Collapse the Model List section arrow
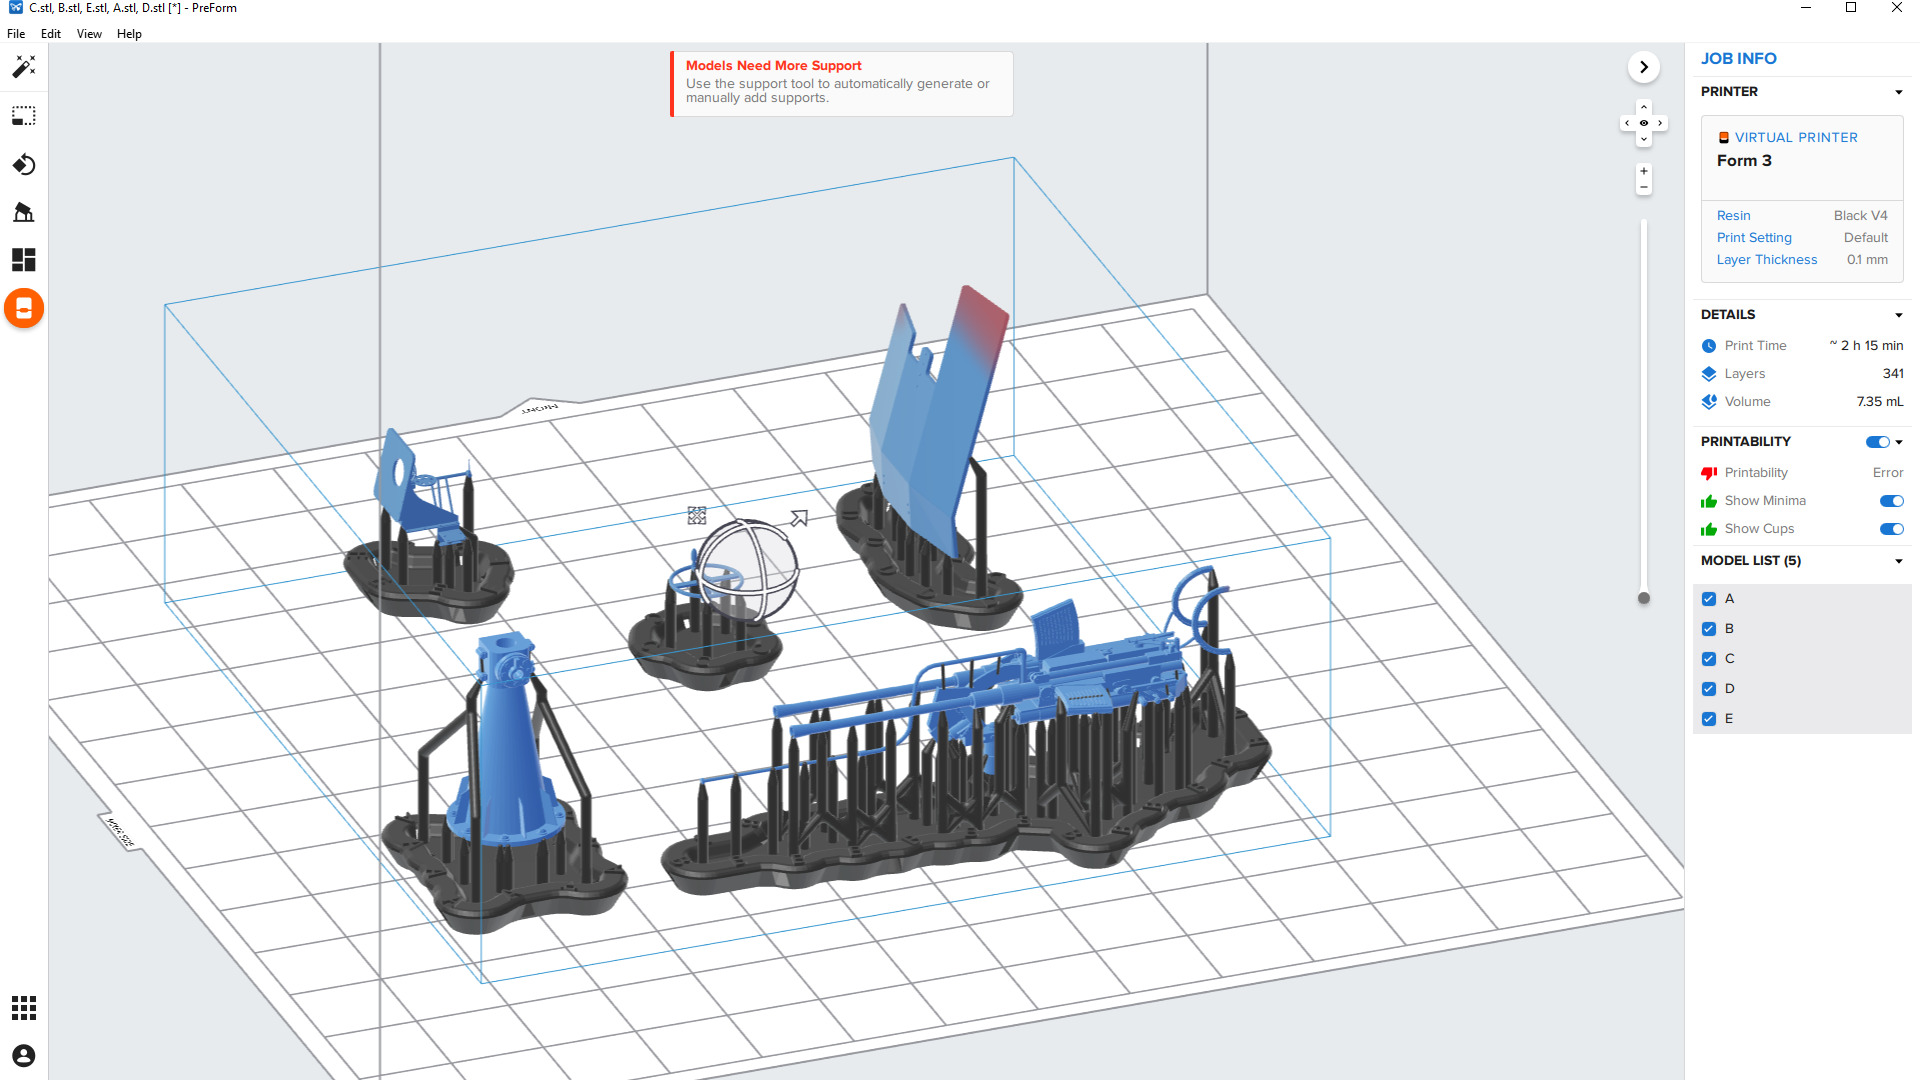Viewport: 1920px width, 1080px height. 1899,562
